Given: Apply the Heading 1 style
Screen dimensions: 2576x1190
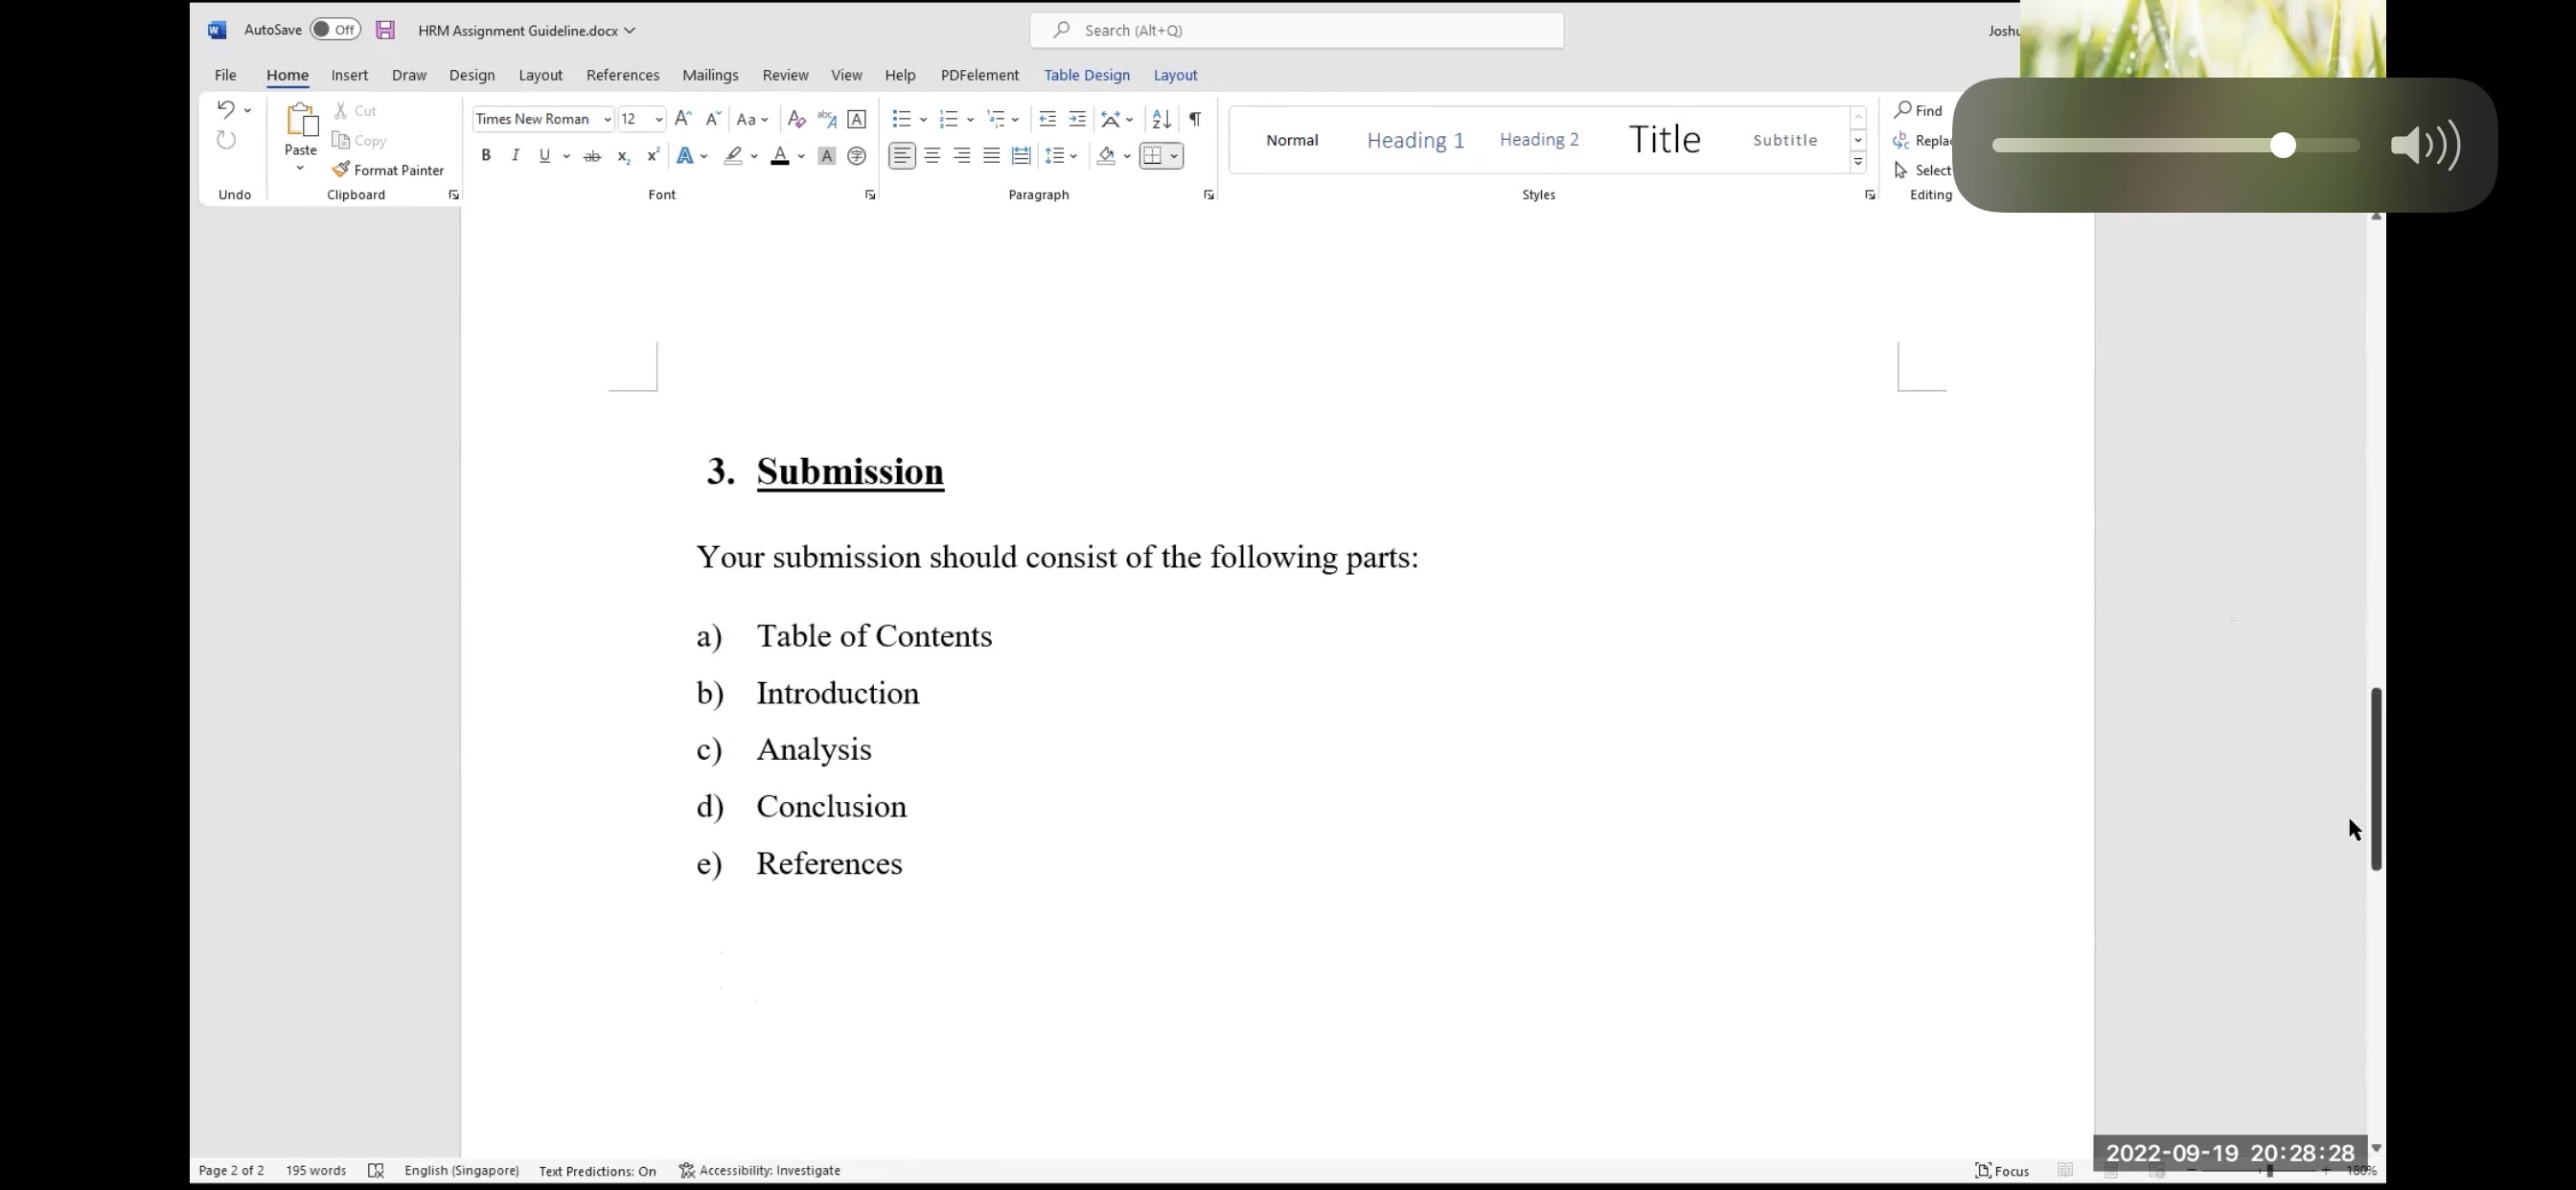Looking at the screenshot, I should click(1415, 140).
